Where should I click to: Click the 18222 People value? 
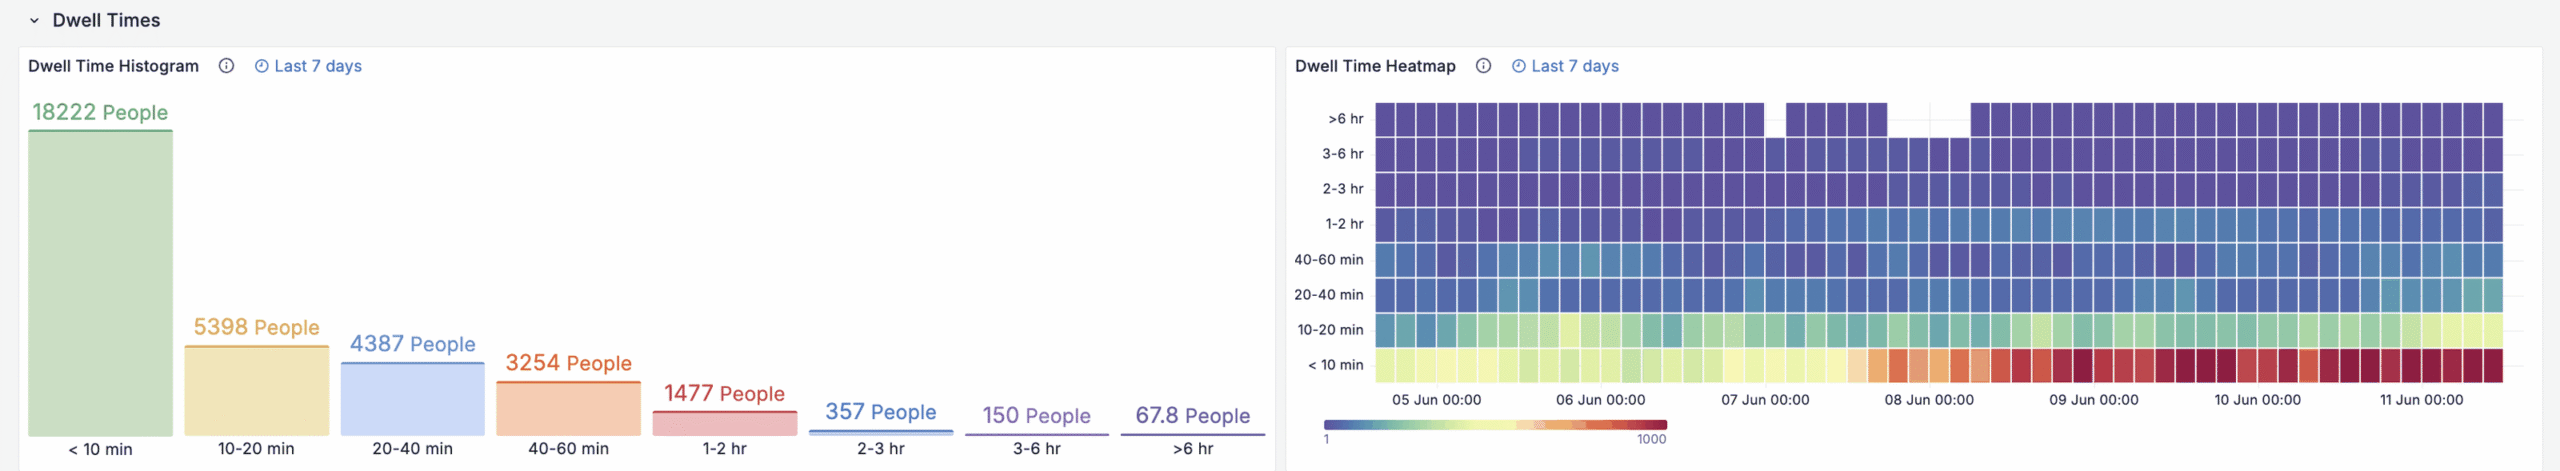(x=100, y=112)
